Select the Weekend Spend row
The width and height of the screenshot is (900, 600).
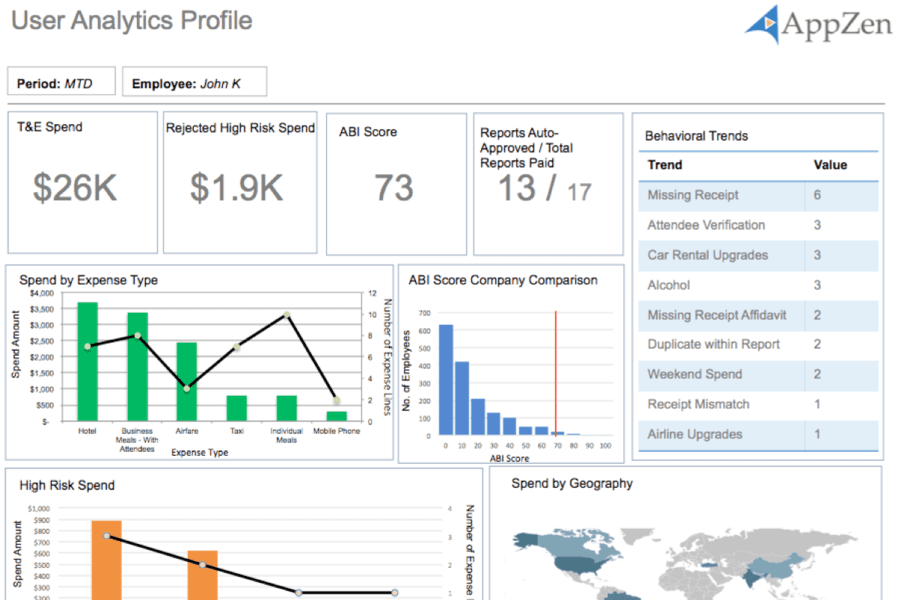click(x=758, y=374)
